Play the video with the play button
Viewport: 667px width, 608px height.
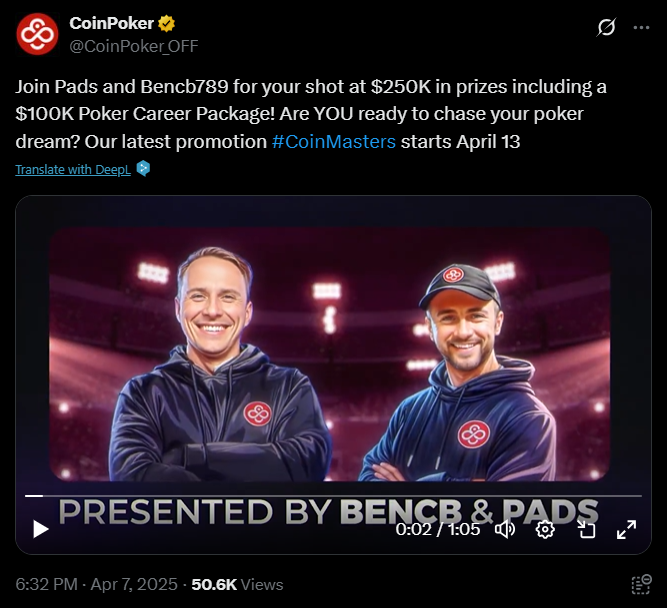(x=40, y=529)
